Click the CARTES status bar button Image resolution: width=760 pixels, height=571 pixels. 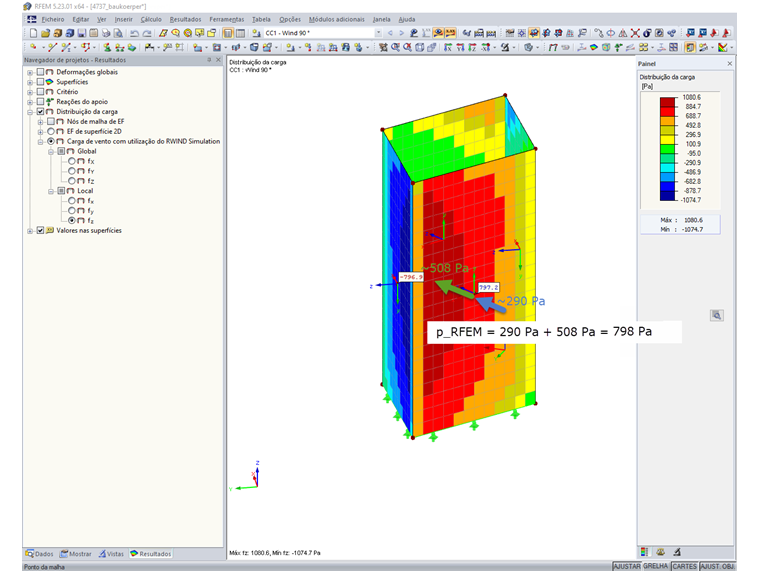(x=684, y=566)
